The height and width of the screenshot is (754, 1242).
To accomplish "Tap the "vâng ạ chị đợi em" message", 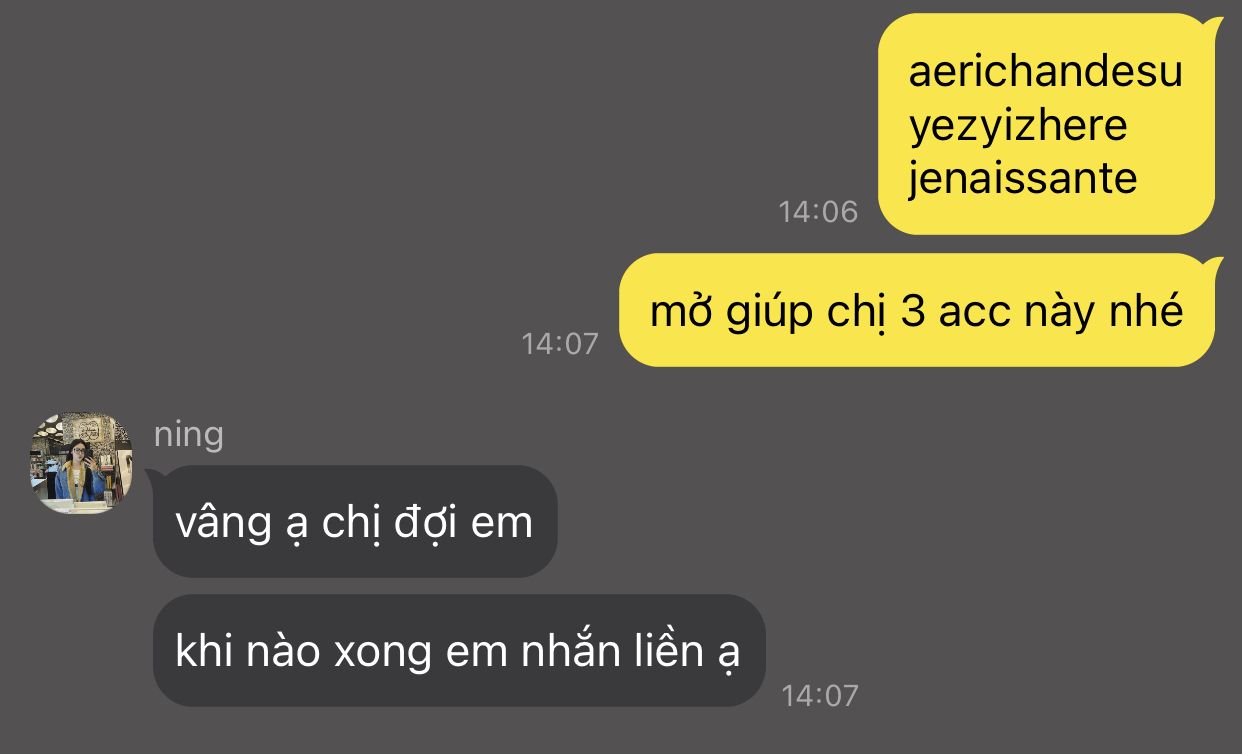I will [x=354, y=522].
